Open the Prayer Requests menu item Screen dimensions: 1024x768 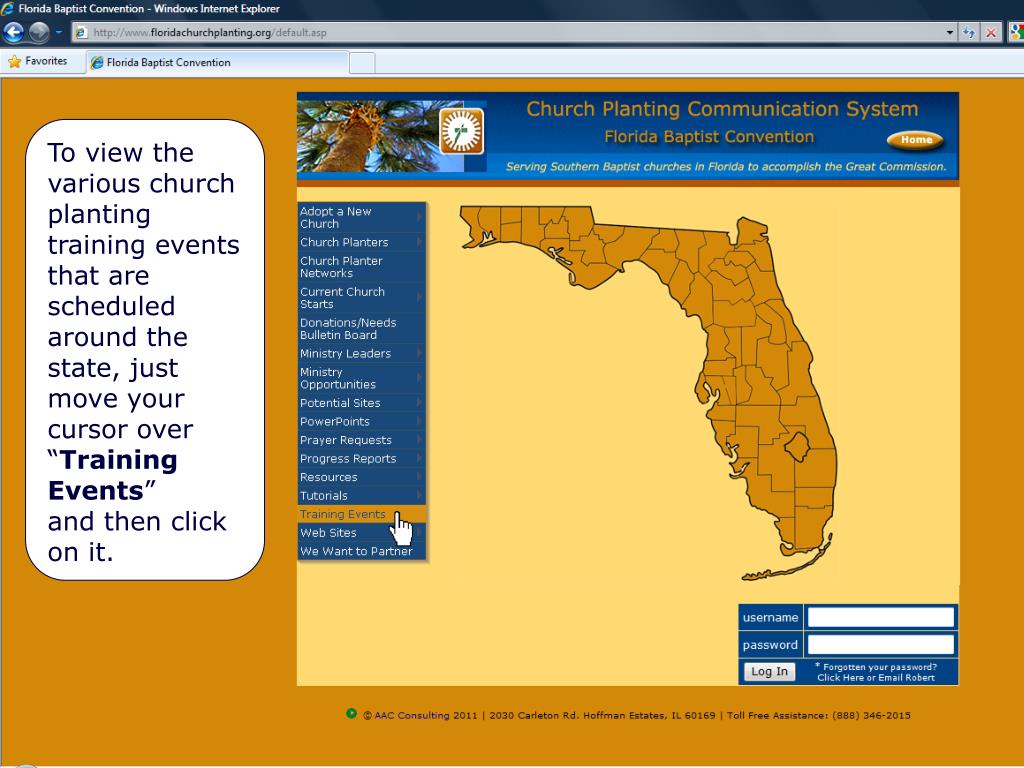click(362, 440)
